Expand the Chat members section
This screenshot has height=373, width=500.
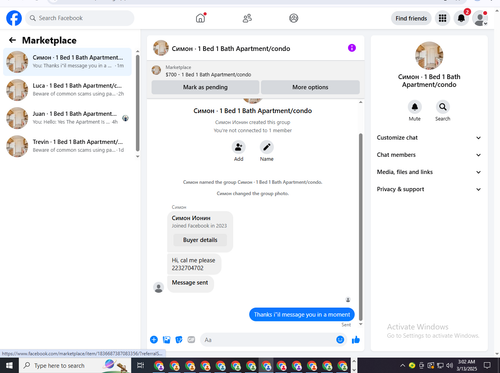click(429, 155)
